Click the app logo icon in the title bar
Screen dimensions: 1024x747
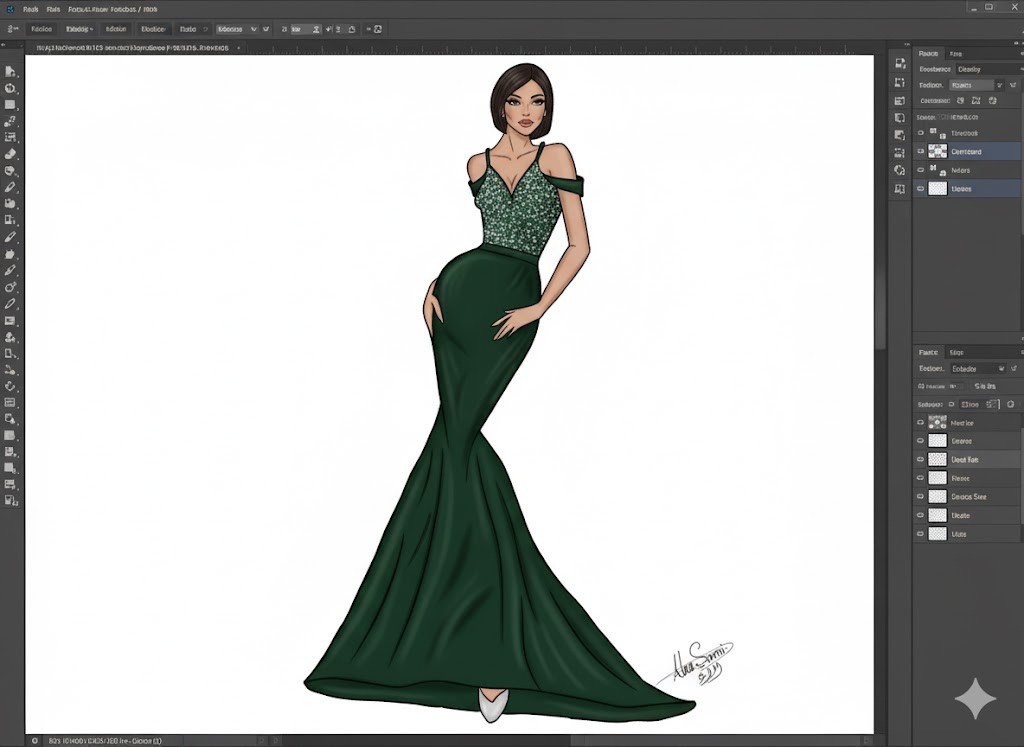point(9,8)
